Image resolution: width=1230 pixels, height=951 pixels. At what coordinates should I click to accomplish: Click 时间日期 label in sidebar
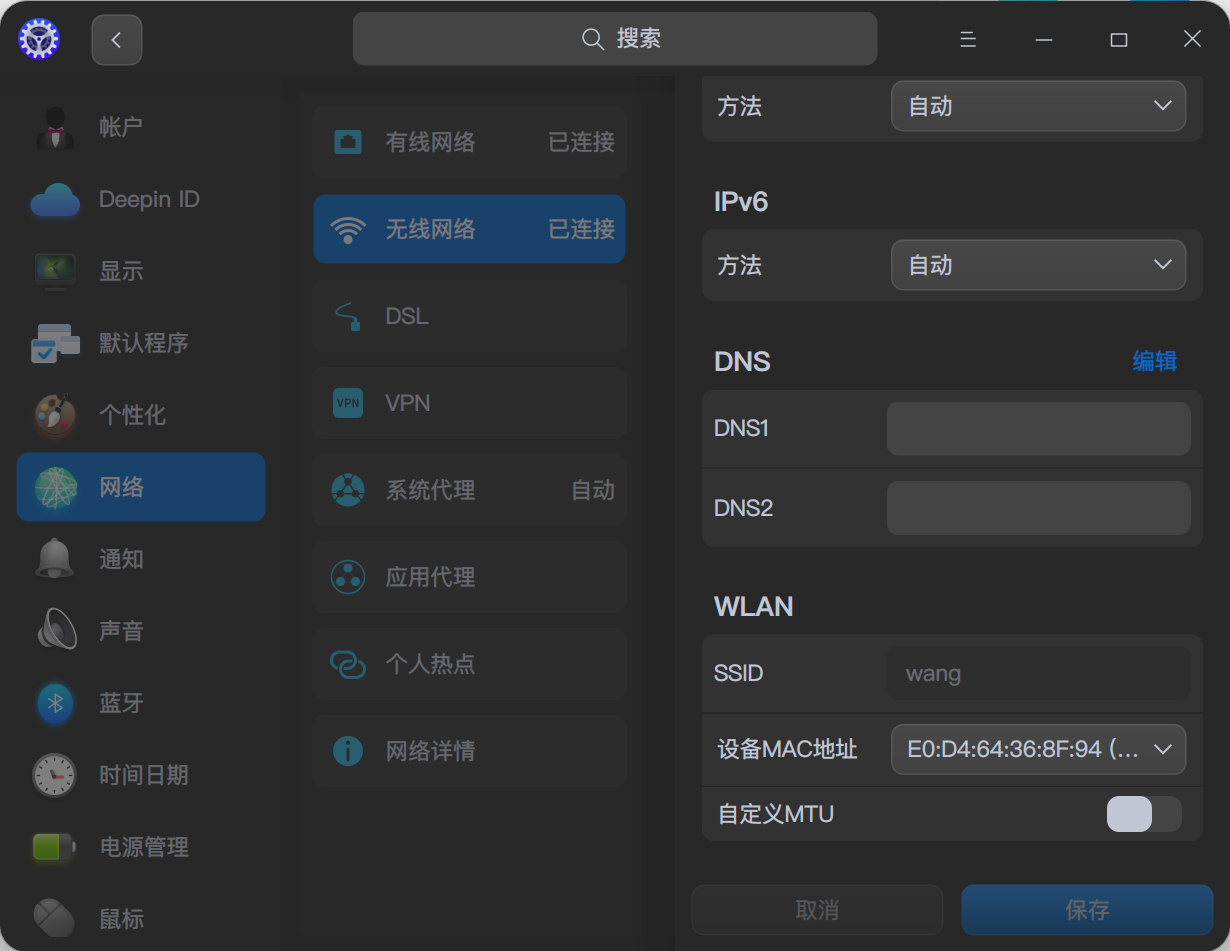[144, 775]
